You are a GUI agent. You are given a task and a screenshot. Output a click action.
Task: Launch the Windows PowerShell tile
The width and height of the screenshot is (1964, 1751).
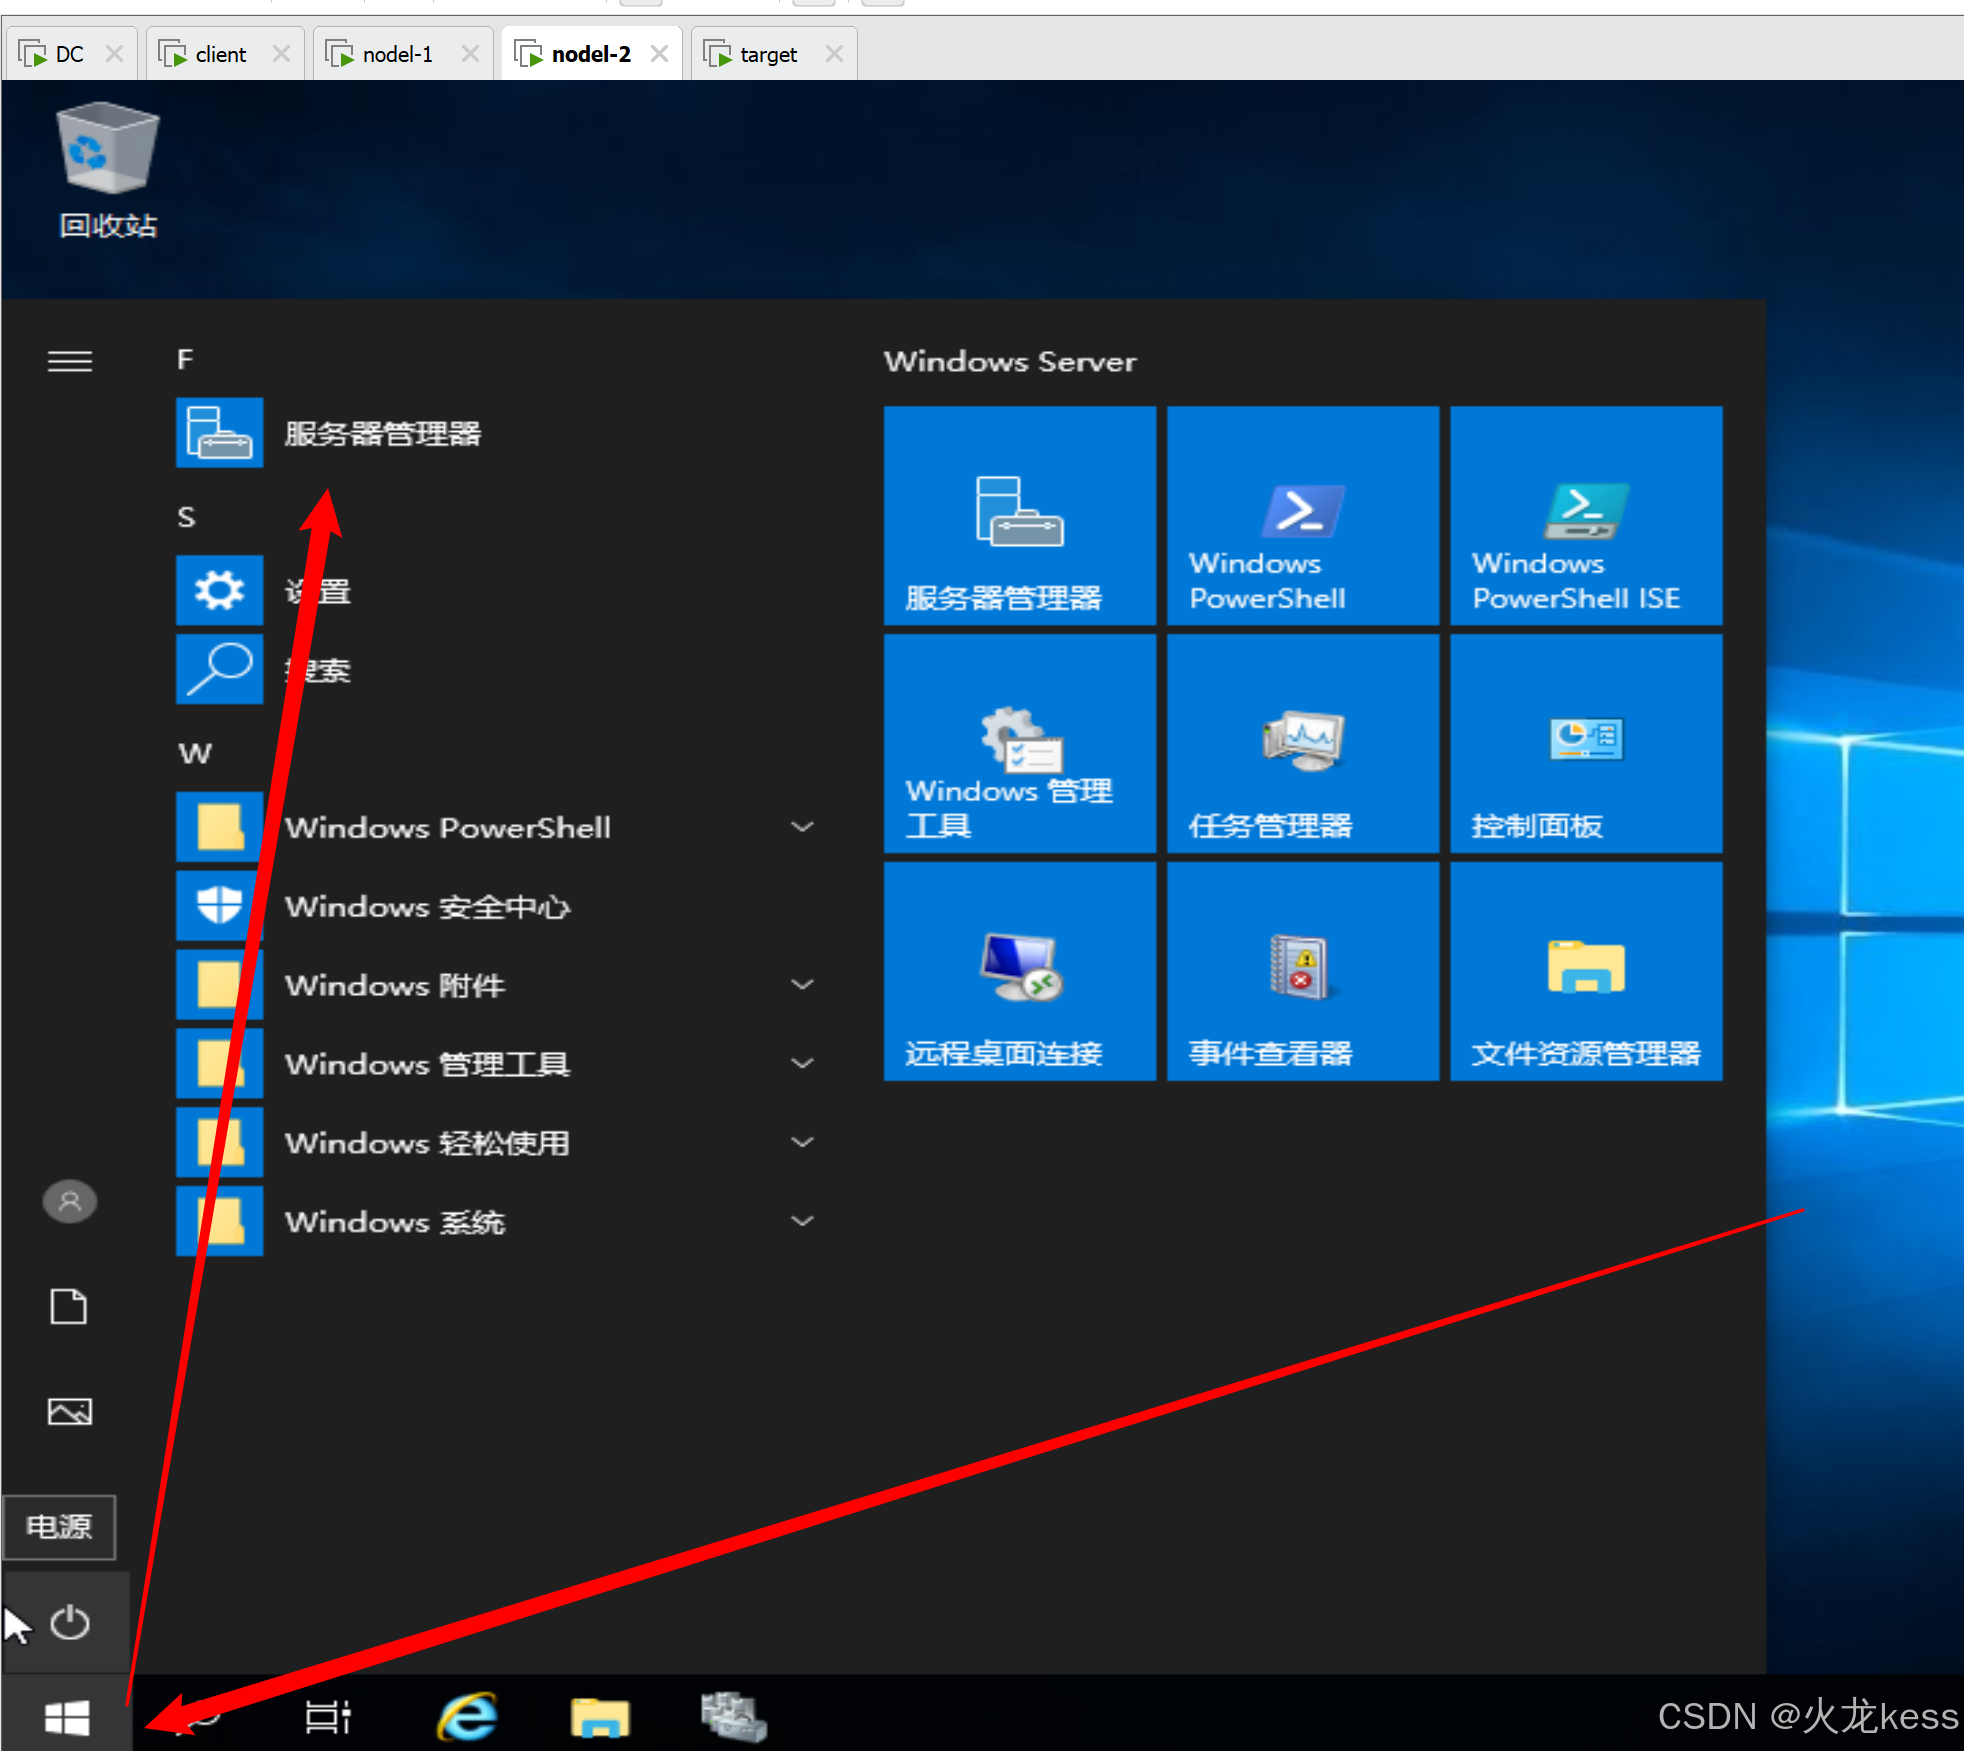(x=1302, y=515)
